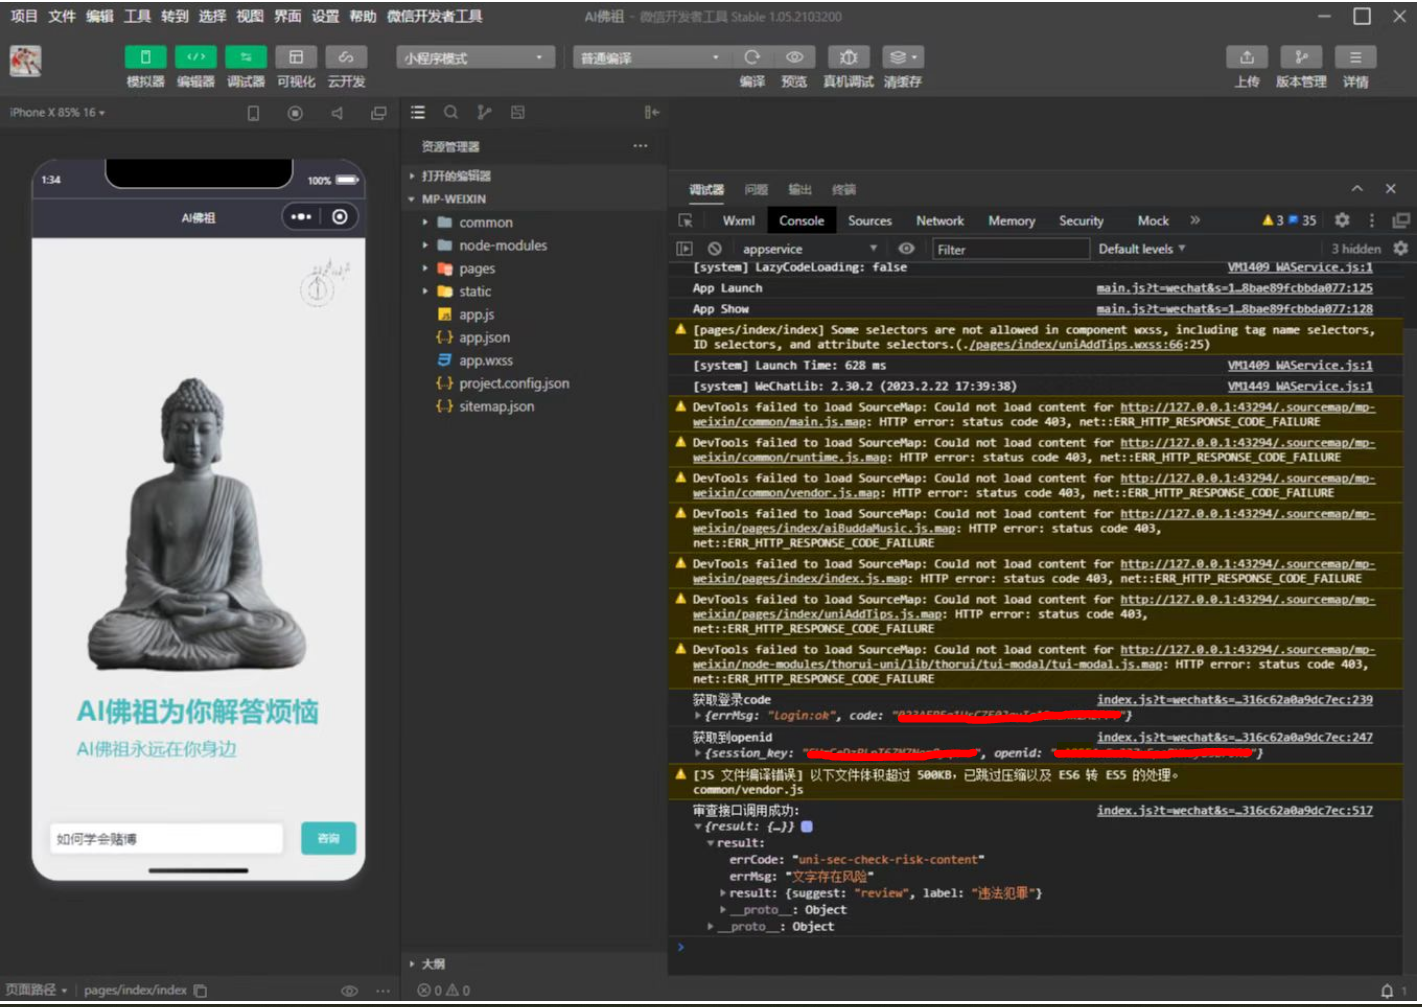Select the Network devtools tab

(940, 221)
